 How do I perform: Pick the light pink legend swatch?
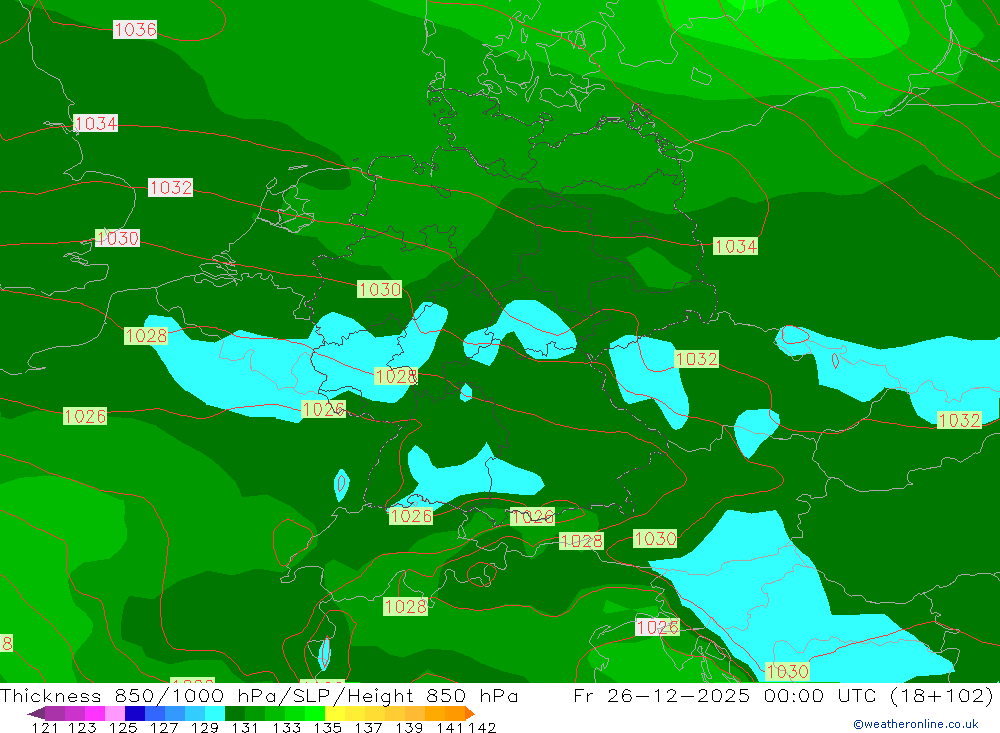[114, 713]
